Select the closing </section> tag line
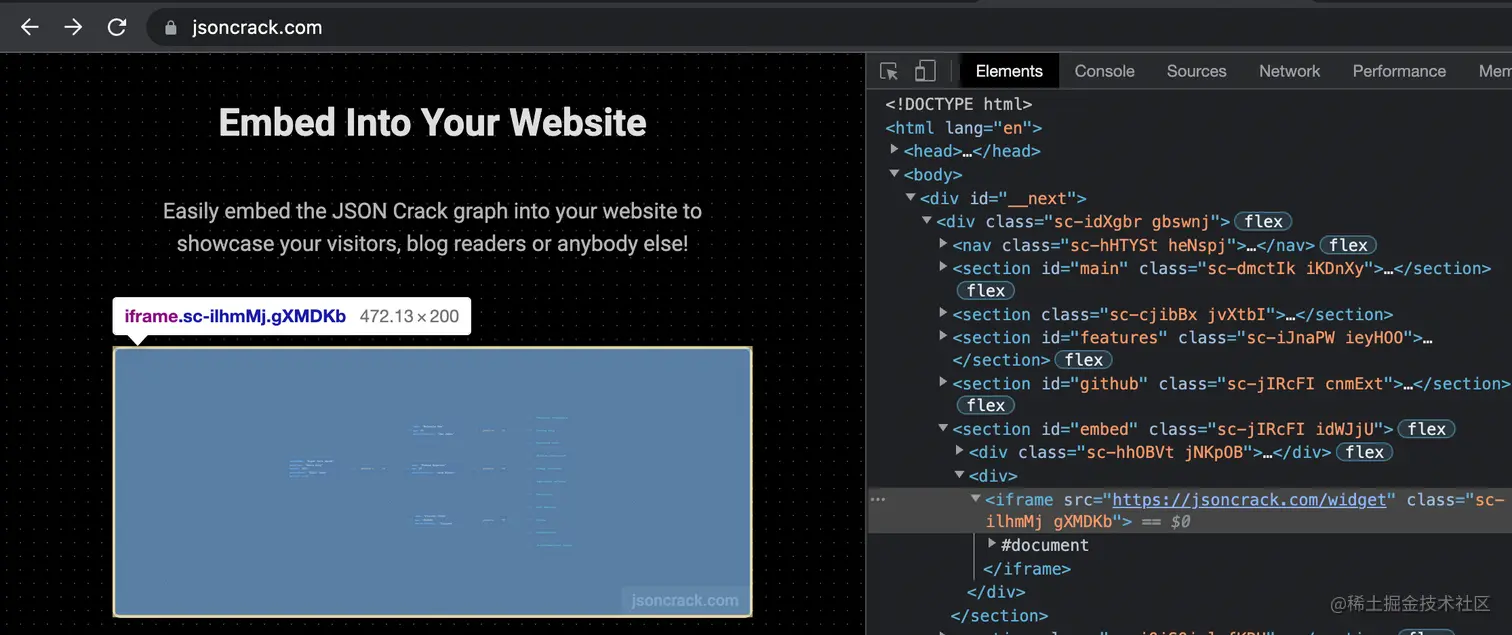 click(x=999, y=616)
